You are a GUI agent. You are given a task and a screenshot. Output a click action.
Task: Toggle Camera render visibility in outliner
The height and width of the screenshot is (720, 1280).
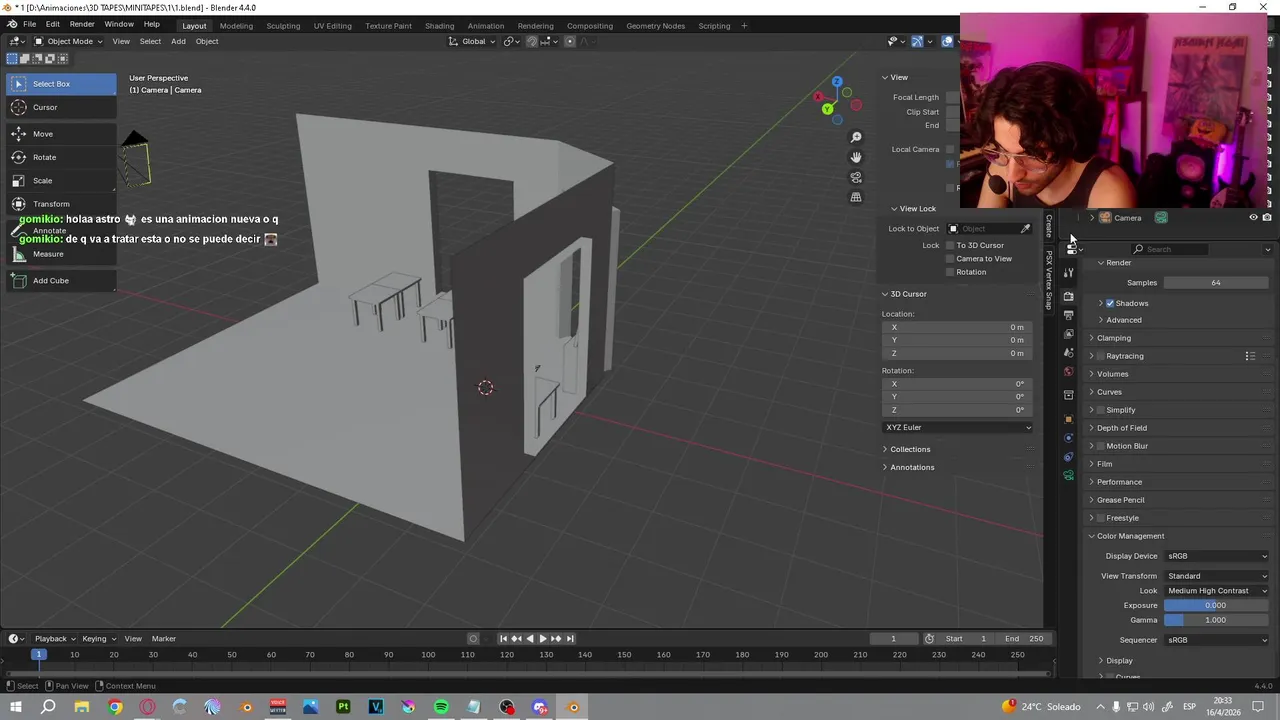click(1268, 217)
